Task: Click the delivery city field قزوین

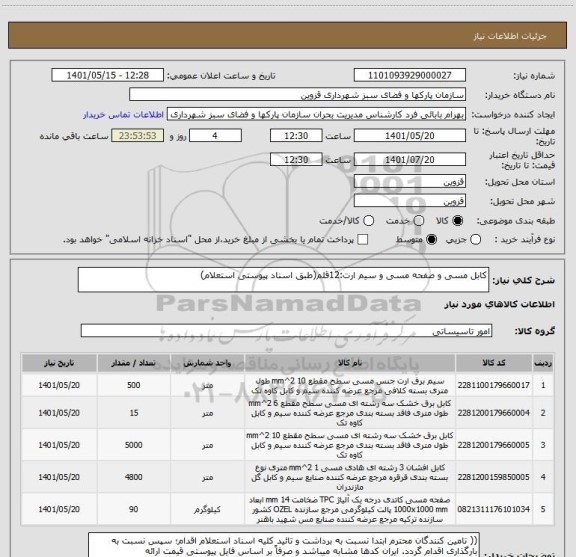Action: (410, 201)
